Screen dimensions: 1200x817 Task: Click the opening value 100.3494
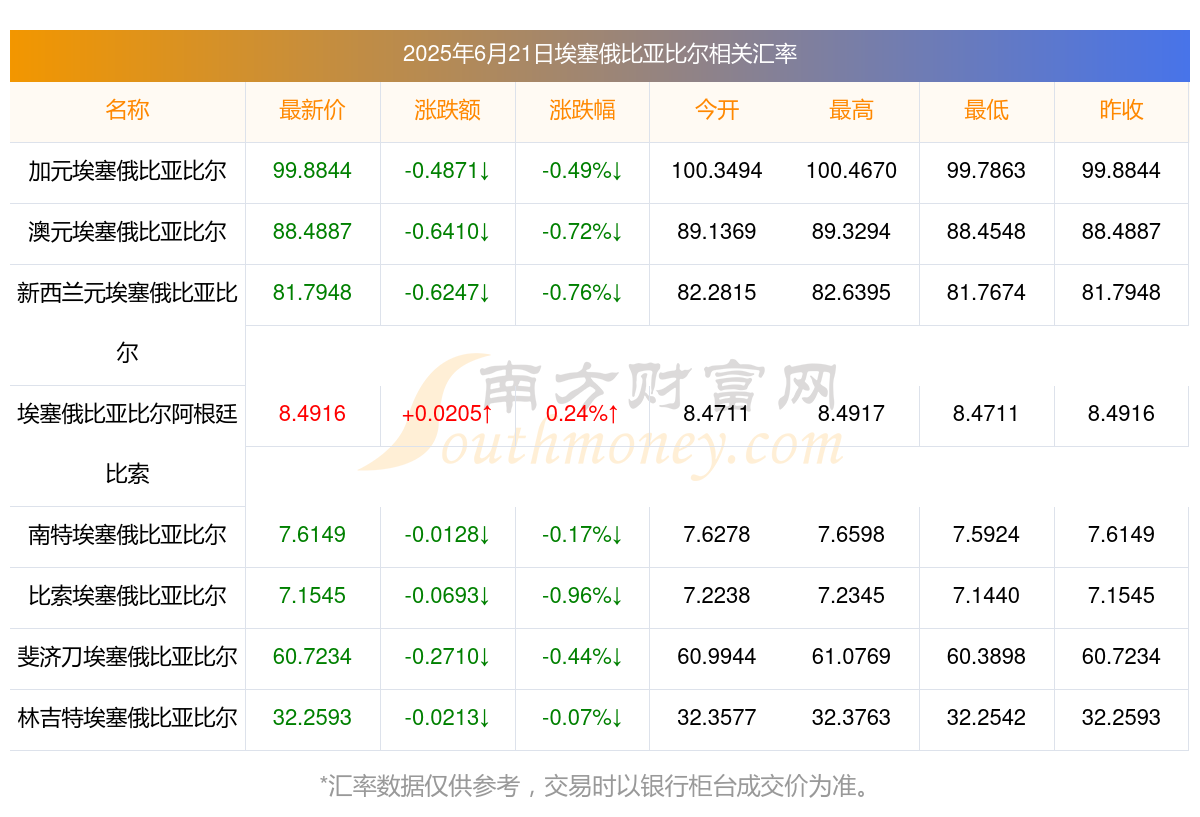pyautogui.click(x=717, y=171)
